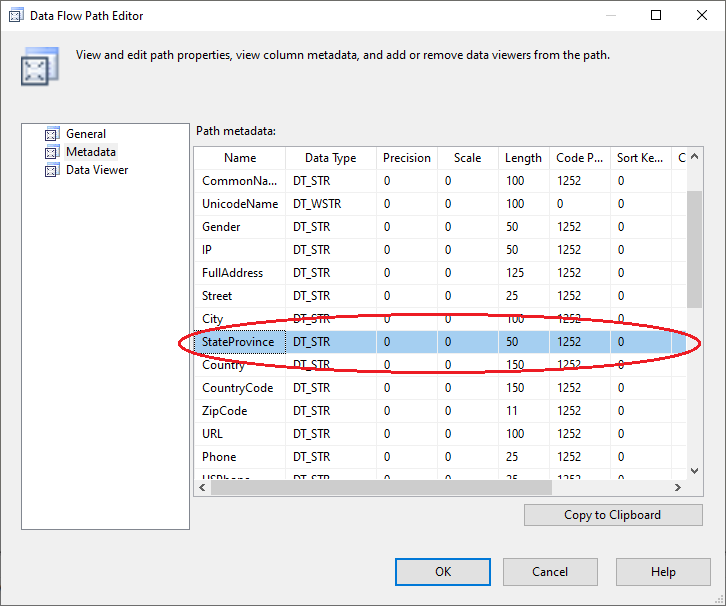This screenshot has width=726, height=606.
Task: Click the General page icon
Action: [52, 134]
